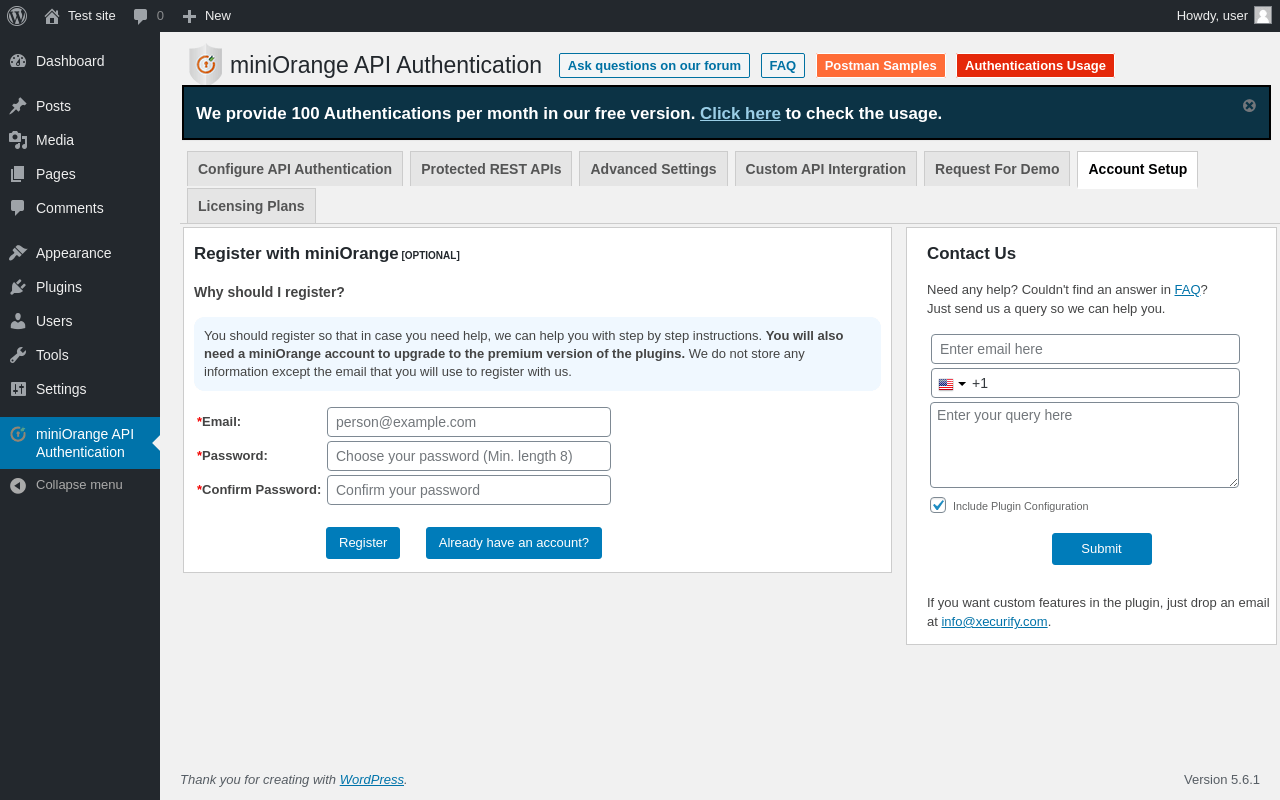The width and height of the screenshot is (1280, 800).
Task: Open Media via its sidebar icon
Action: pos(18,140)
